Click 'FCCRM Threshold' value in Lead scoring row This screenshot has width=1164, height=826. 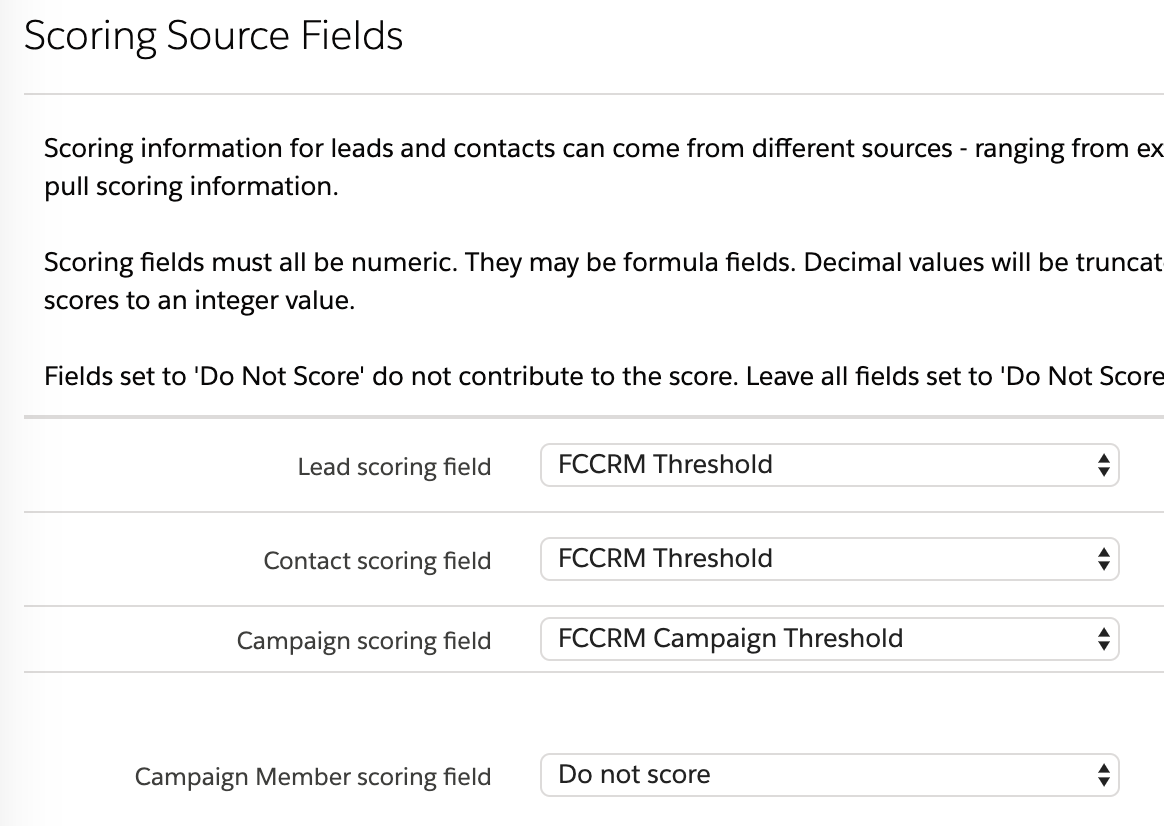click(665, 465)
